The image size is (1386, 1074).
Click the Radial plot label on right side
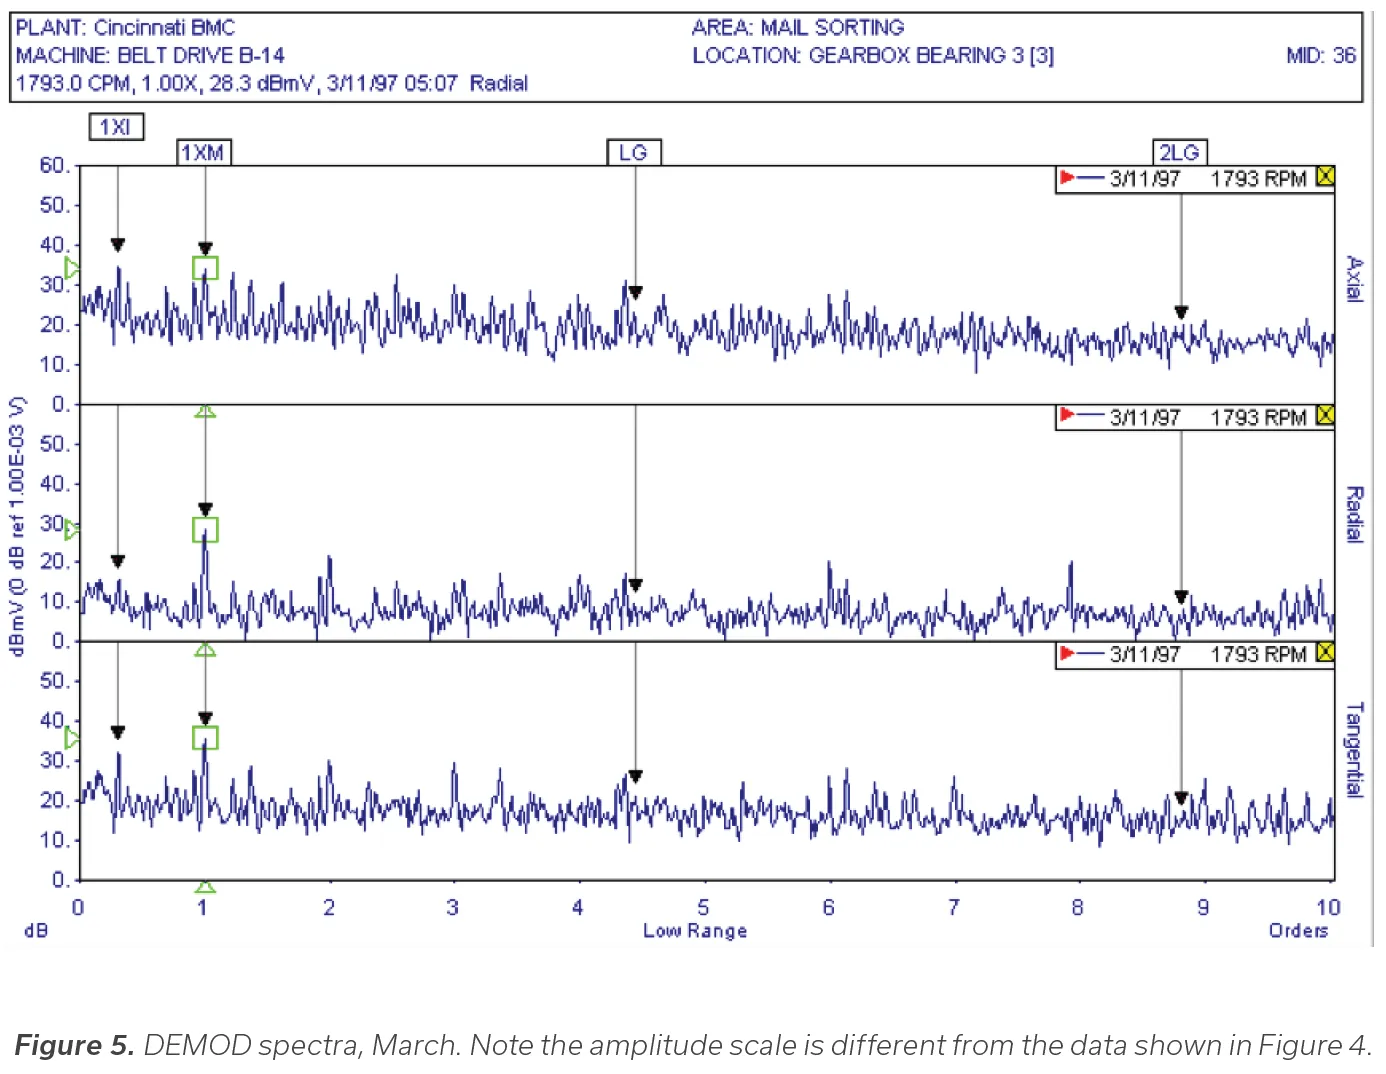point(1354,514)
